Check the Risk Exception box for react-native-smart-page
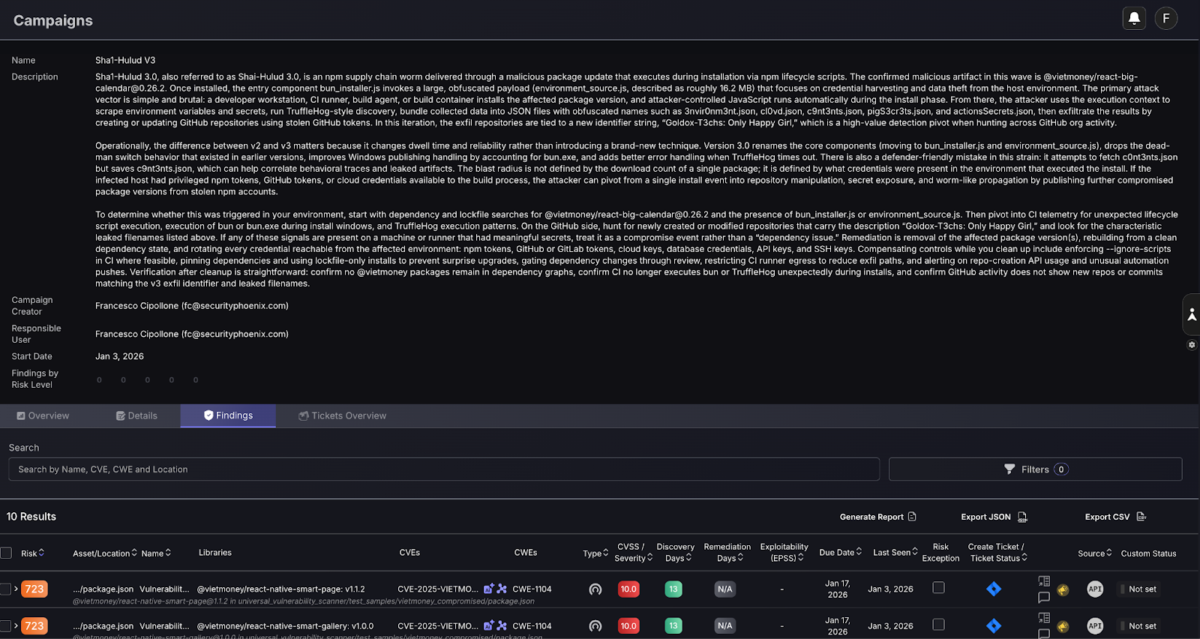Image resolution: width=1200 pixels, height=639 pixels. pos(938,588)
